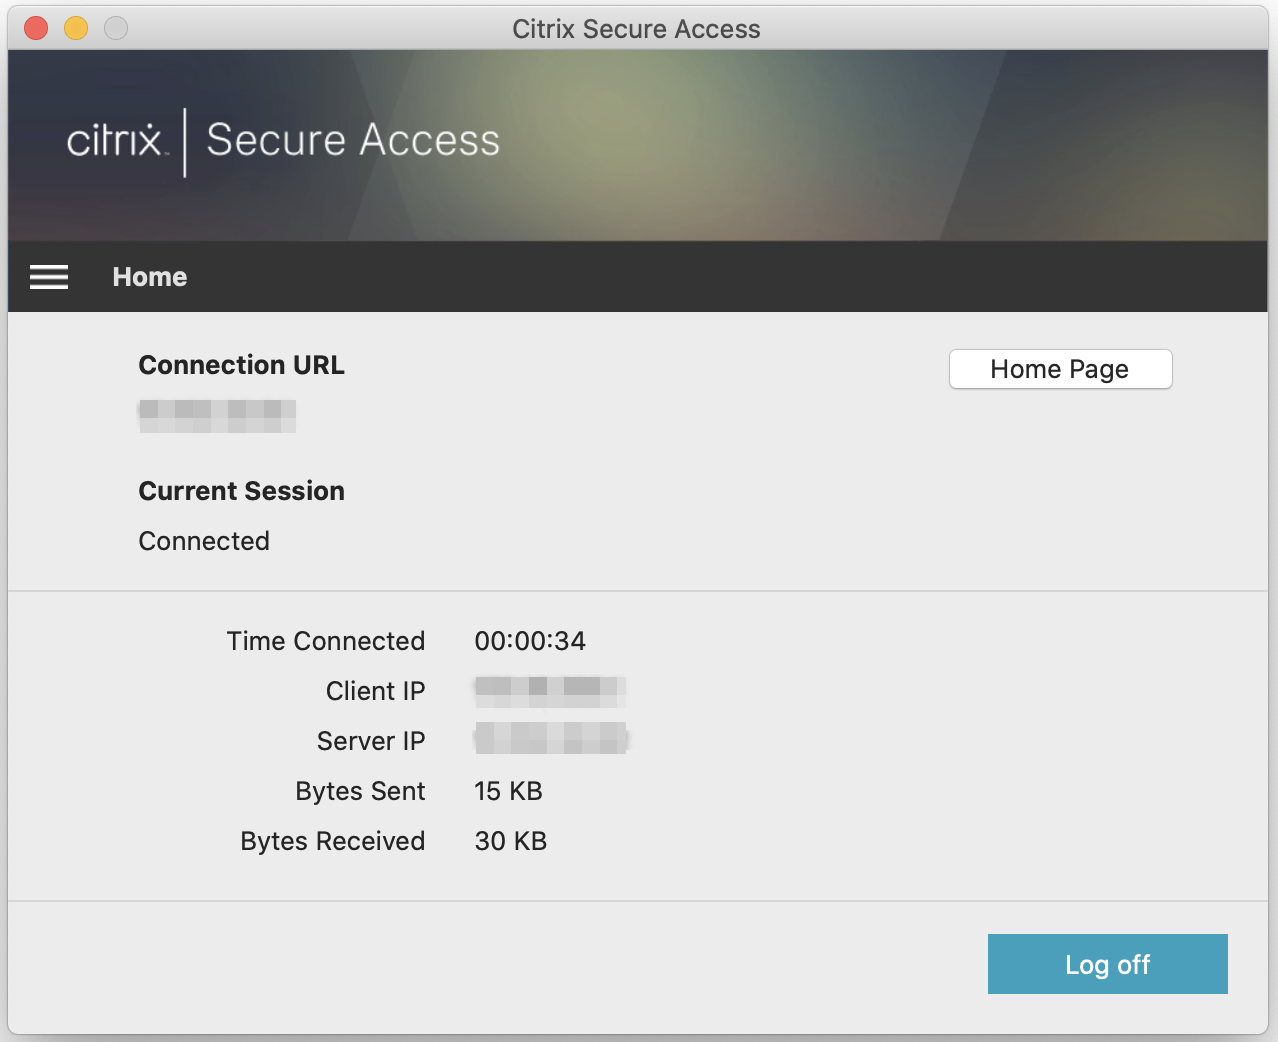Click the divider bar in the Citrix logo
The image size is (1278, 1042).
coord(185,140)
